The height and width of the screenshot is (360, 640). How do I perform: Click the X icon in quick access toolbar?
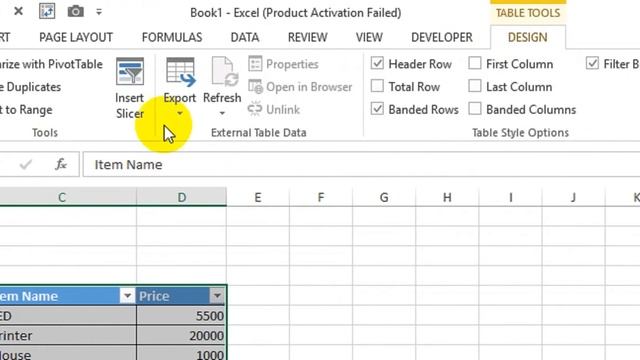18,11
